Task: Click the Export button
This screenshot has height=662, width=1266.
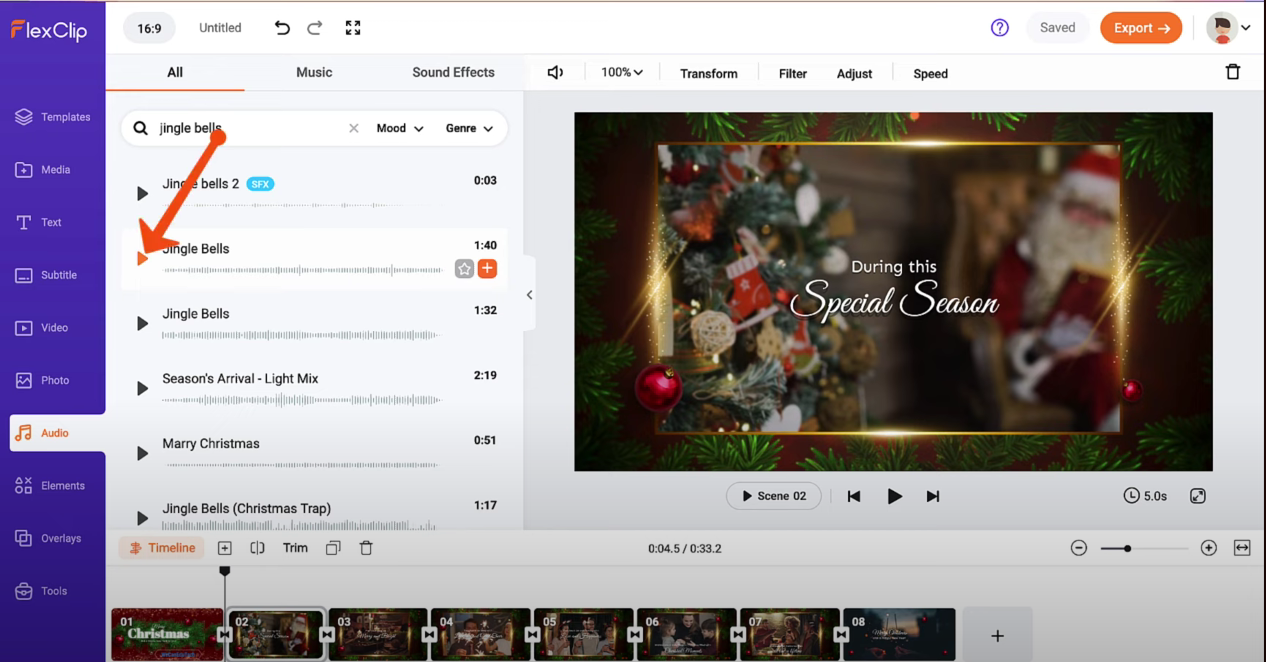Action: pyautogui.click(x=1141, y=28)
